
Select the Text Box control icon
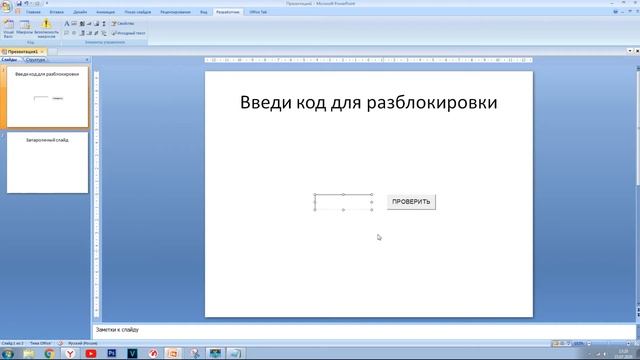point(74,24)
